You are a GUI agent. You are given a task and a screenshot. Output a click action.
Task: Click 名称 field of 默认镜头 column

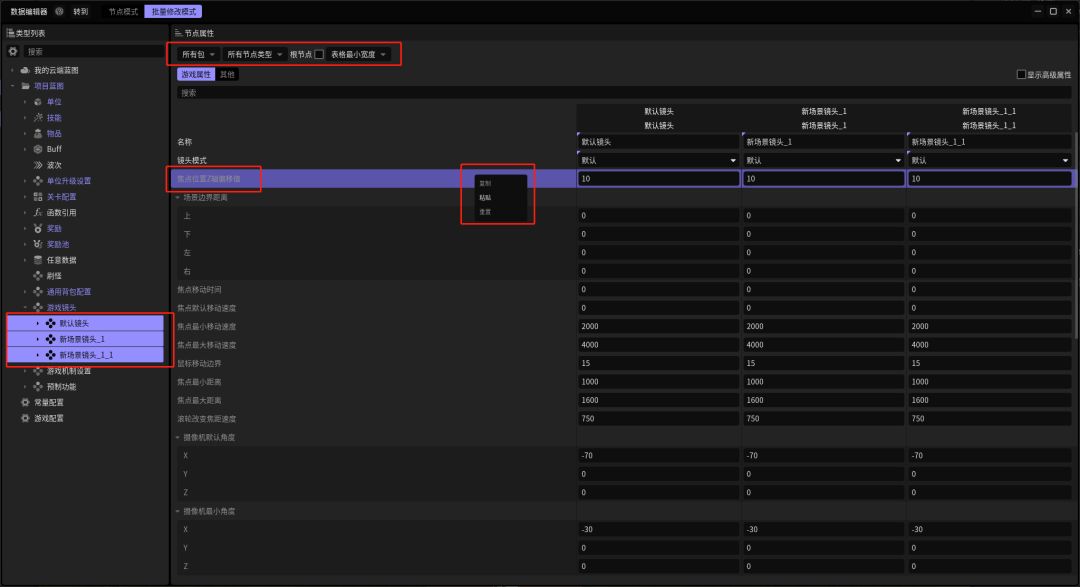(658, 142)
